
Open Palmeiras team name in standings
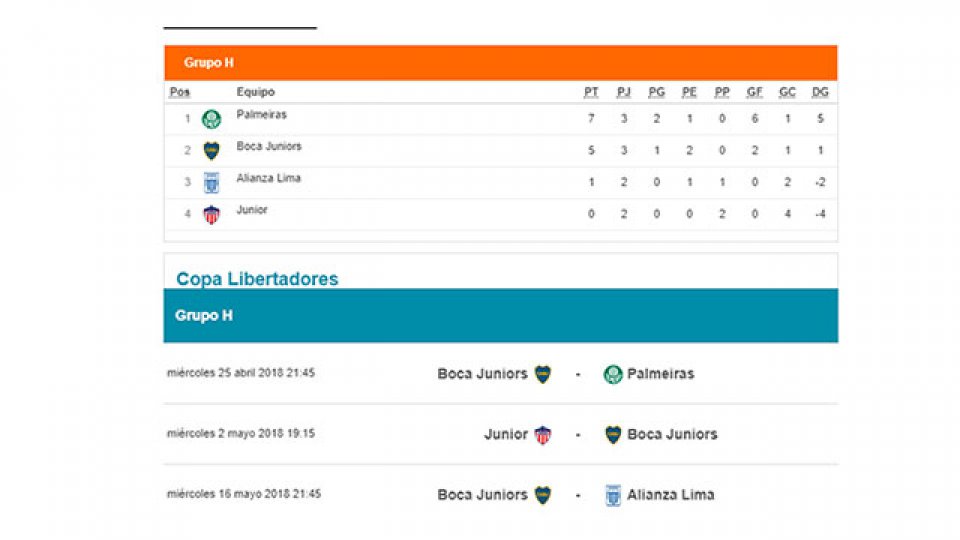[x=261, y=115]
